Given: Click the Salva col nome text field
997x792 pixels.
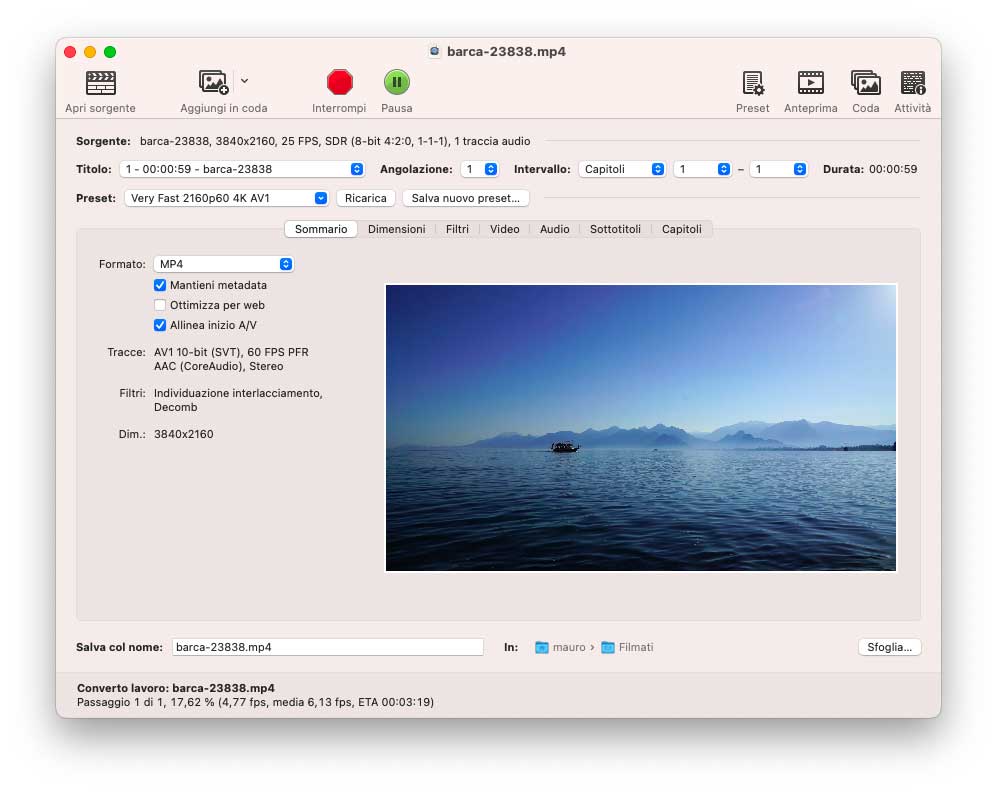Looking at the screenshot, I should tap(327, 647).
